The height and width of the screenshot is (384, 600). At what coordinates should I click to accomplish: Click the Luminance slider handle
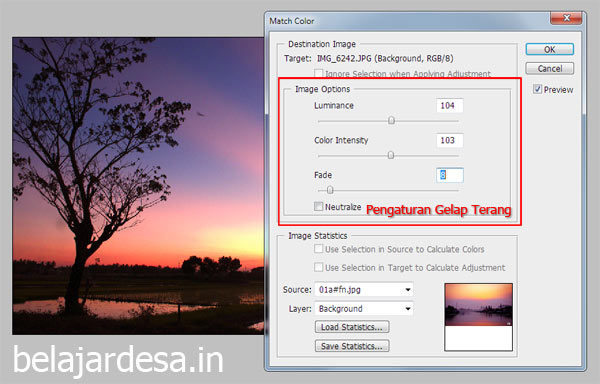click(391, 120)
